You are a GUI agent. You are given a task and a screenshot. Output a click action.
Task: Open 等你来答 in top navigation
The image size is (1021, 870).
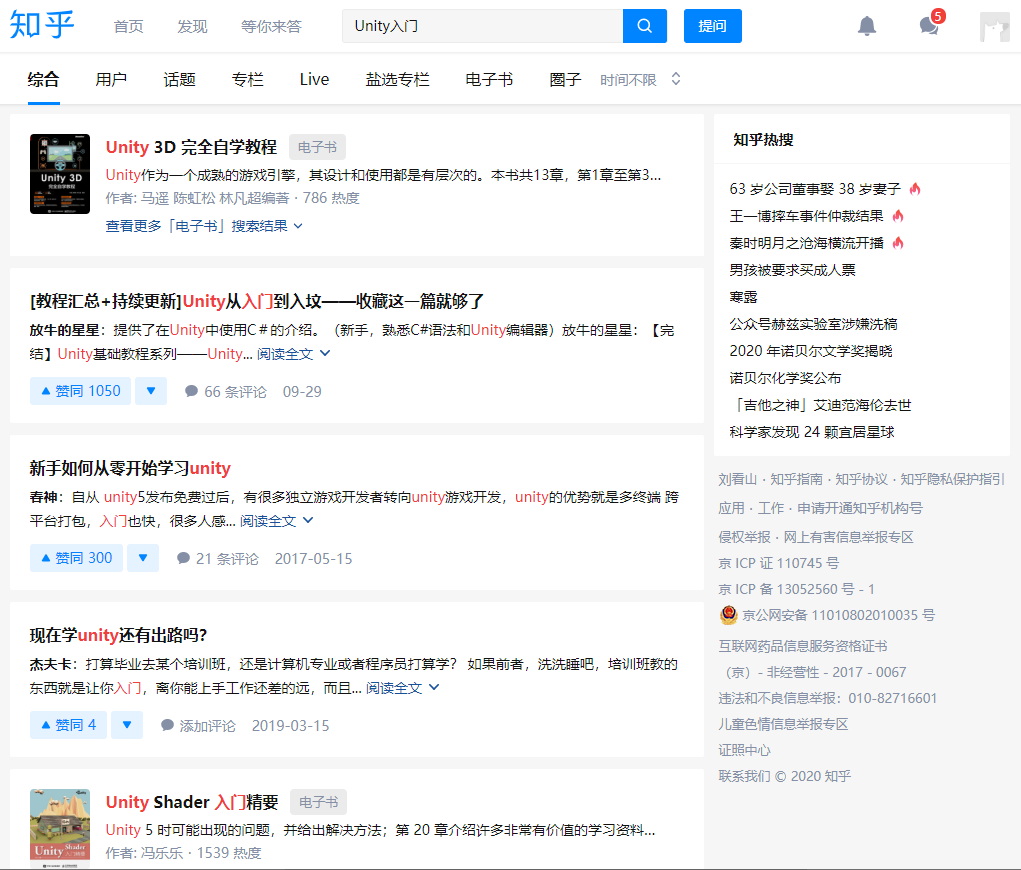click(x=272, y=26)
